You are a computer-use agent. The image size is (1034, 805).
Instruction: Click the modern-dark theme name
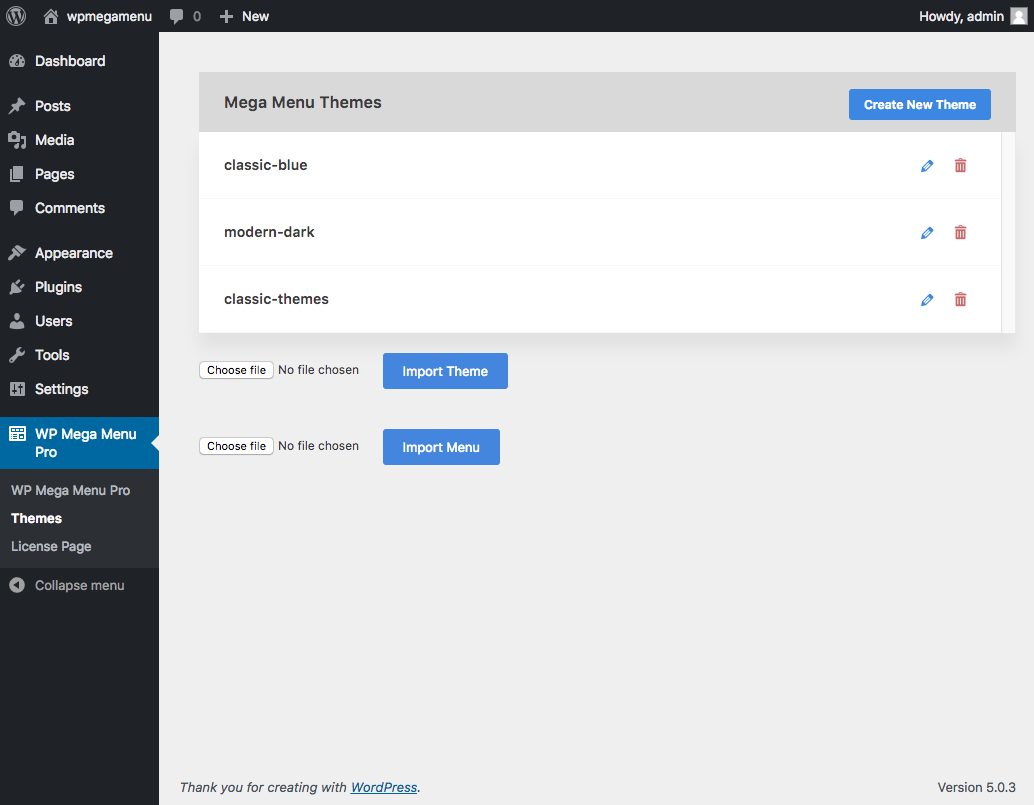269,232
